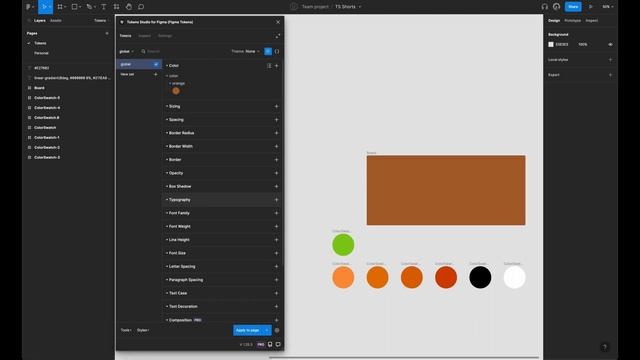Select the Pen tool
This screenshot has width=640, height=360.
[89, 7]
